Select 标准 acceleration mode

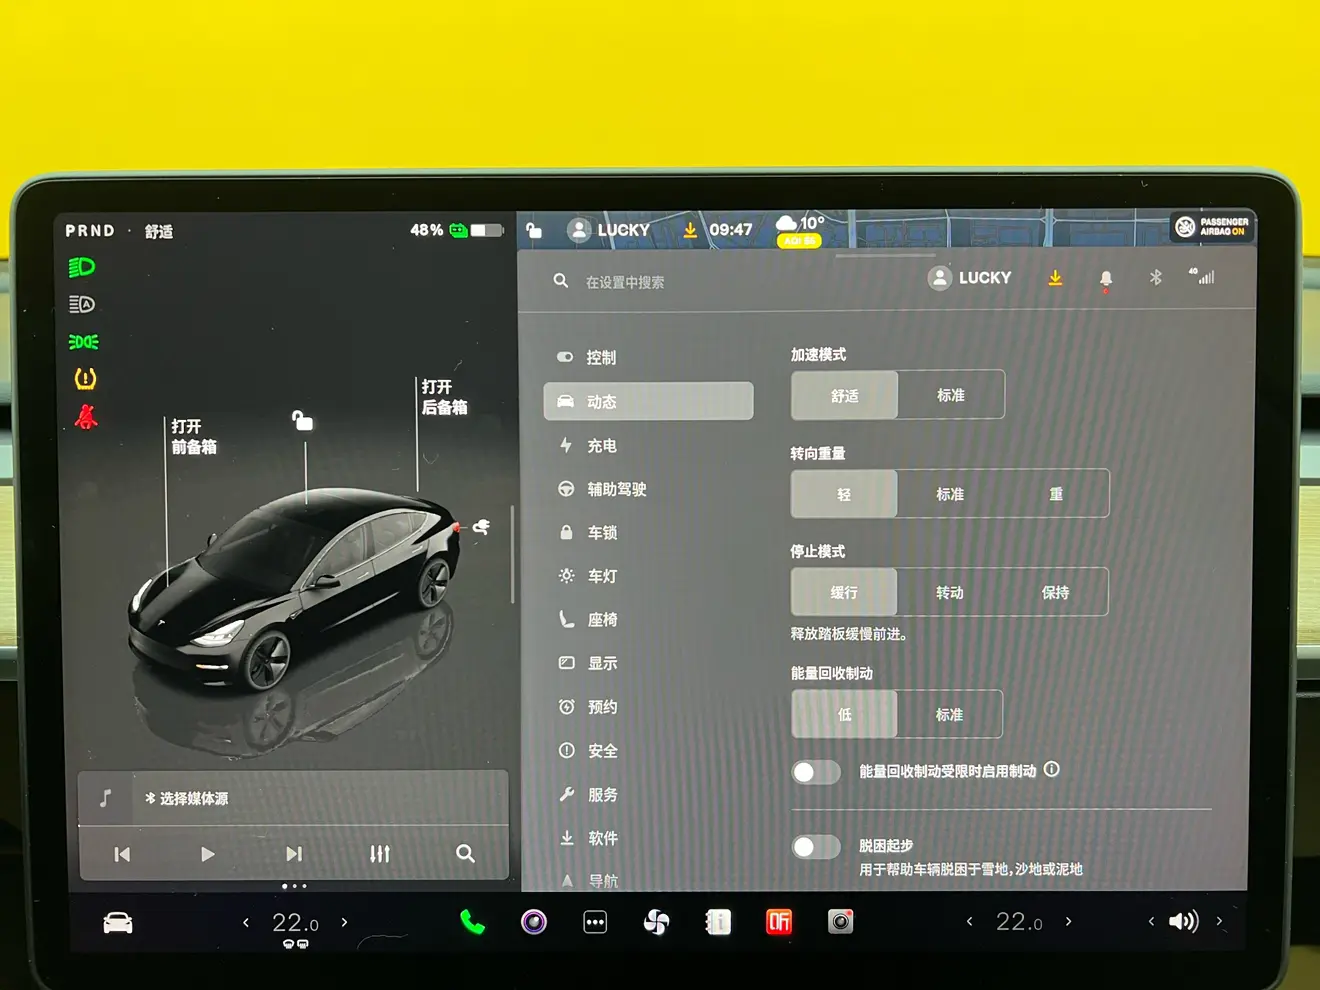[x=950, y=396]
